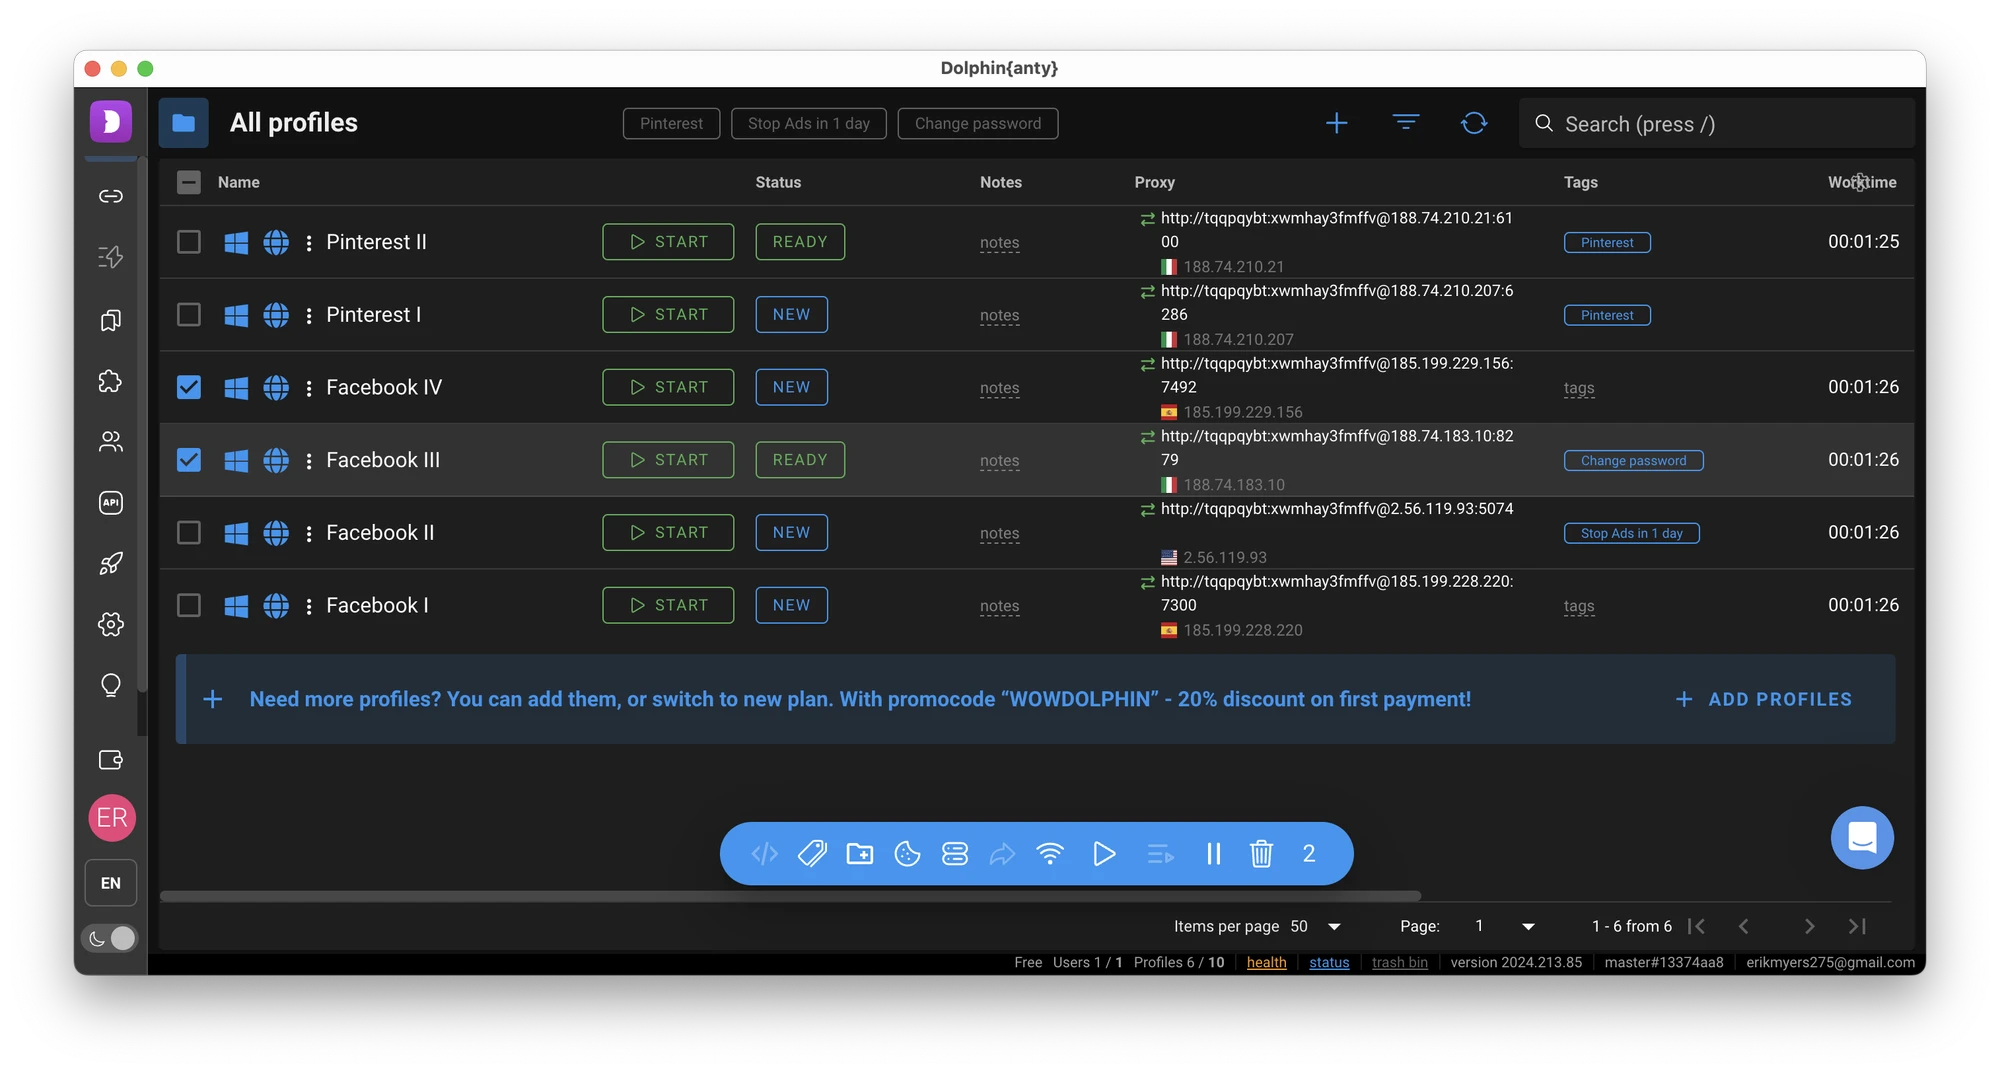Open the automation scripts lightning icon
Screen dimensions: 2000x1073
click(111, 257)
